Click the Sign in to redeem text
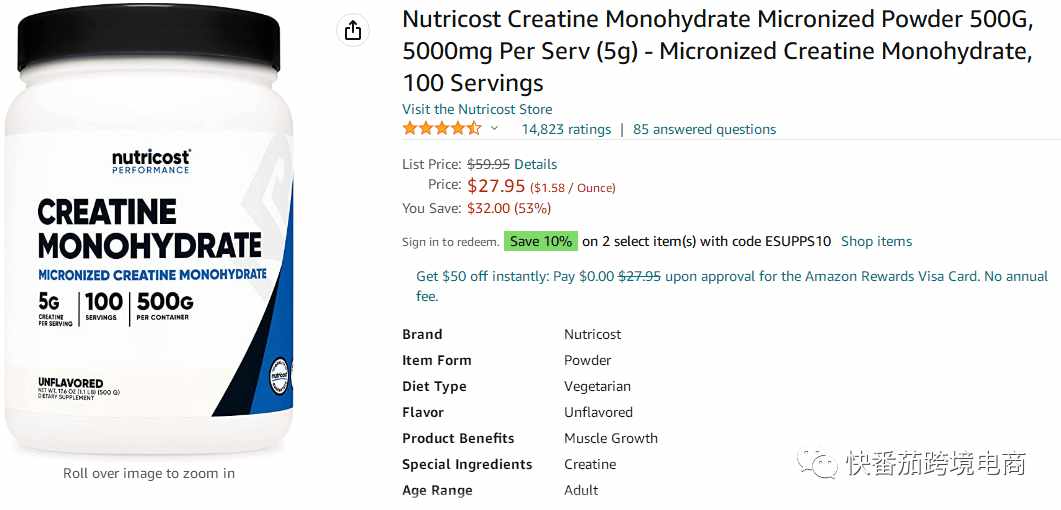The height and width of the screenshot is (510, 1061). click(x=451, y=242)
